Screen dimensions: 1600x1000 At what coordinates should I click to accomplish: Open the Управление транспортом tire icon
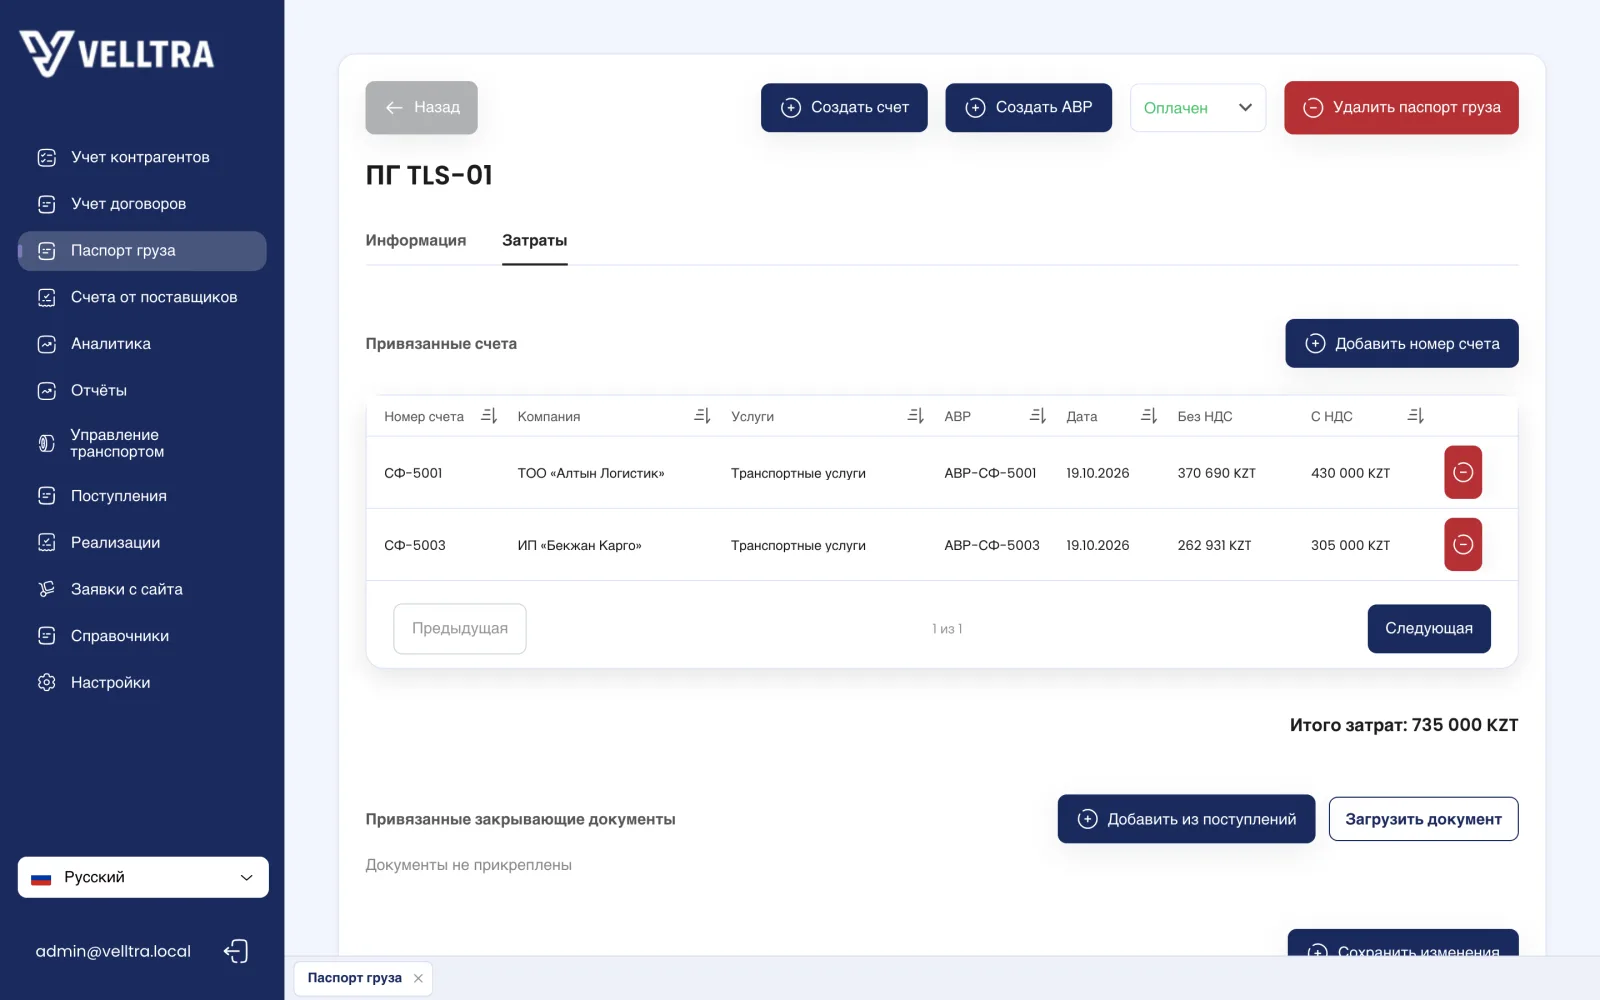tap(47, 443)
